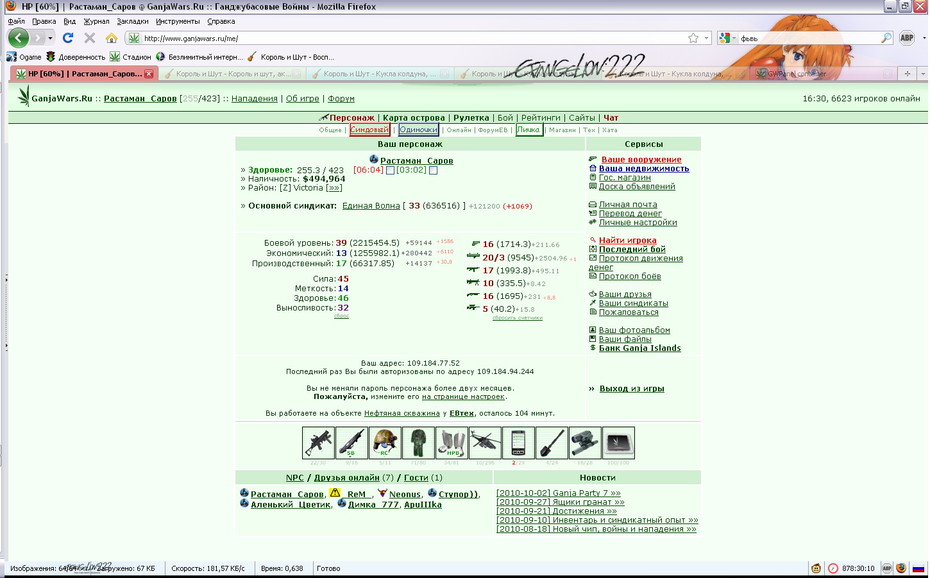Open the assault rifle equipment slot
The image size is (930, 578).
[318, 443]
